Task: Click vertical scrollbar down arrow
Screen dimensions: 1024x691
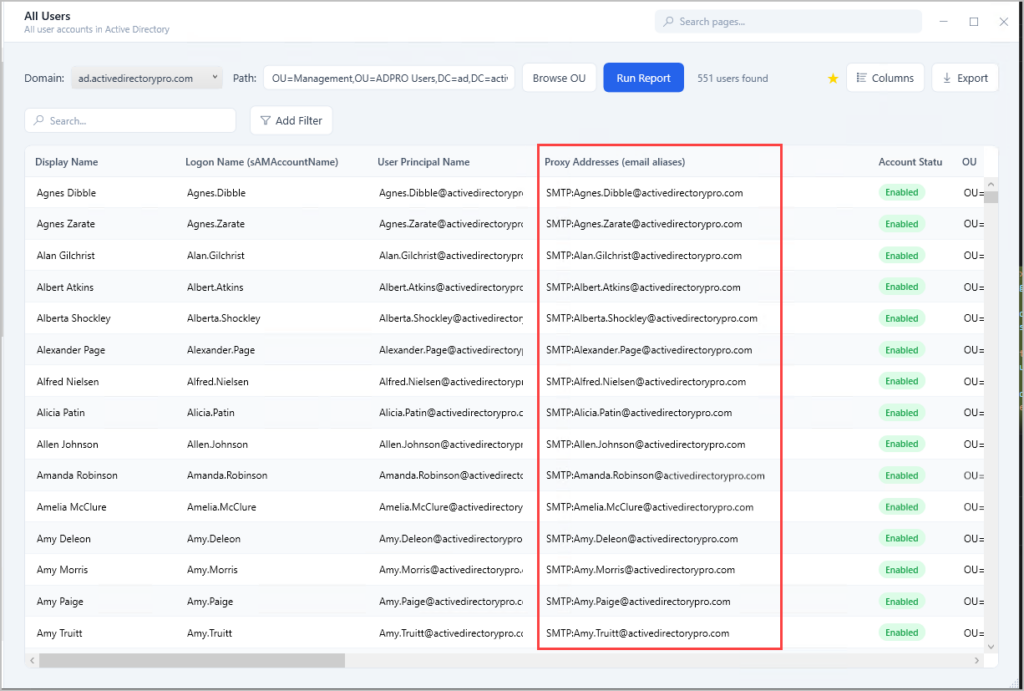Action: click(991, 647)
